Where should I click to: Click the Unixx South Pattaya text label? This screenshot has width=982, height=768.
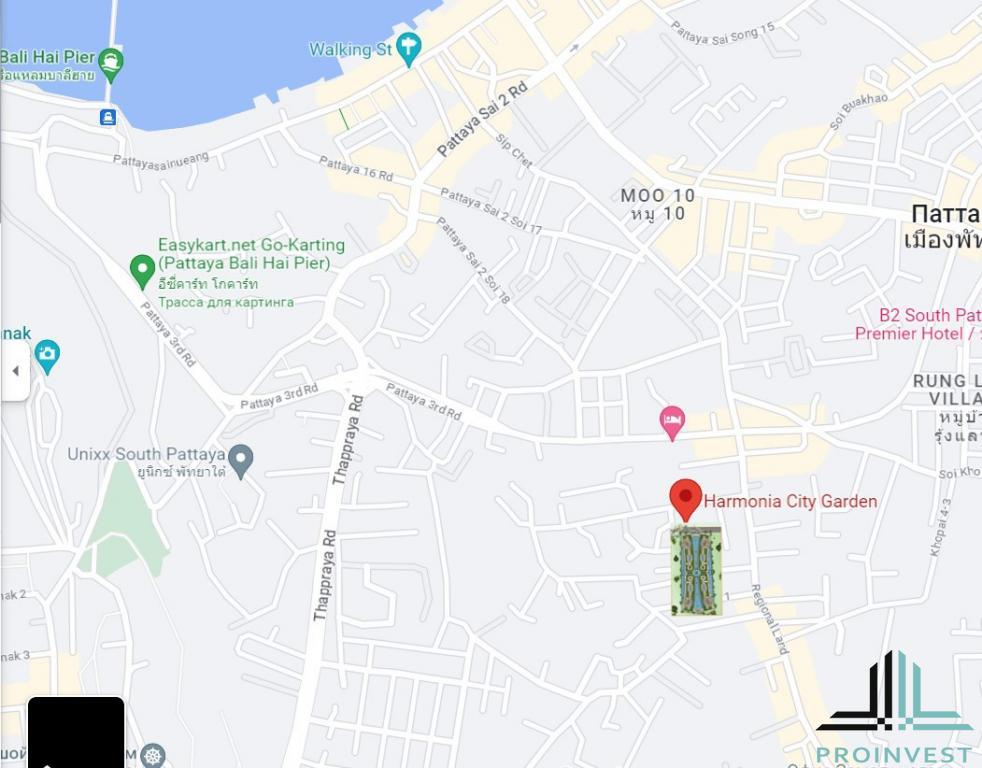(x=146, y=454)
